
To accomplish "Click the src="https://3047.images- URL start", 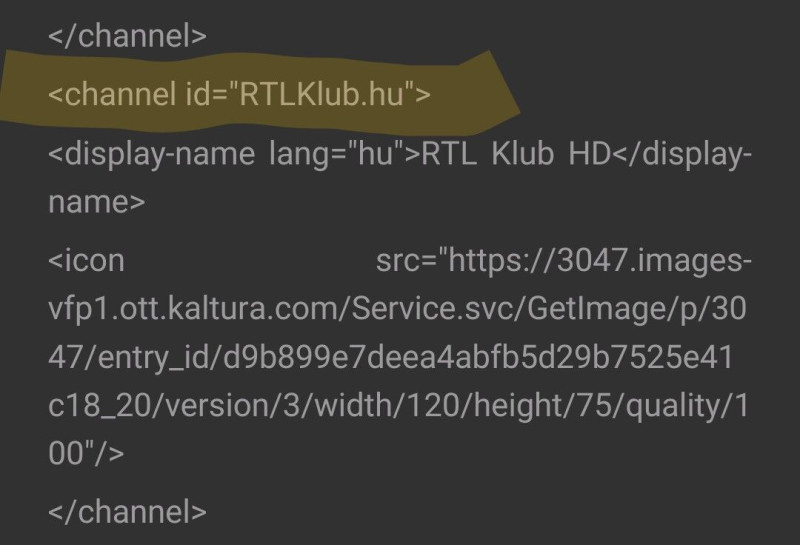I will coord(564,261).
